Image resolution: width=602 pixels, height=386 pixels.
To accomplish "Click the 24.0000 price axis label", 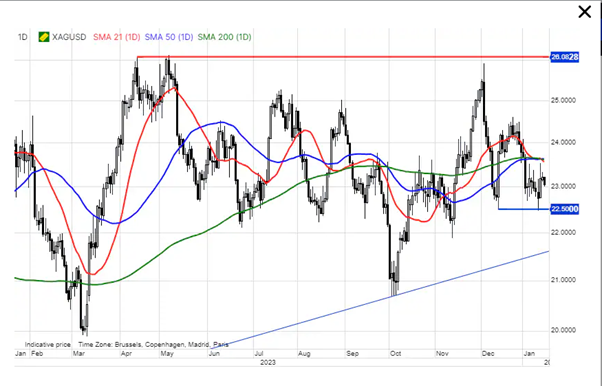I will [564, 142].
